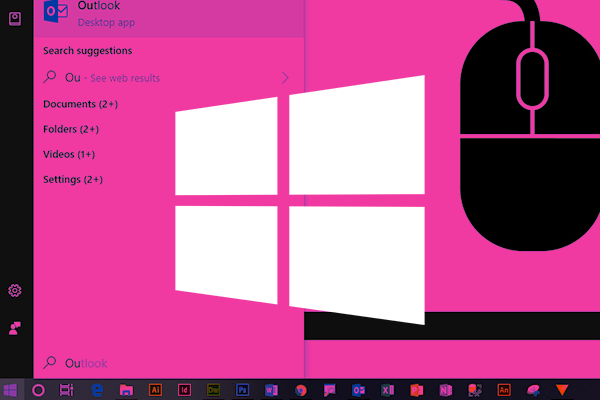Open the pink brain-shaped app on taskbar
Screen dimensions: 600x400
[533, 390]
